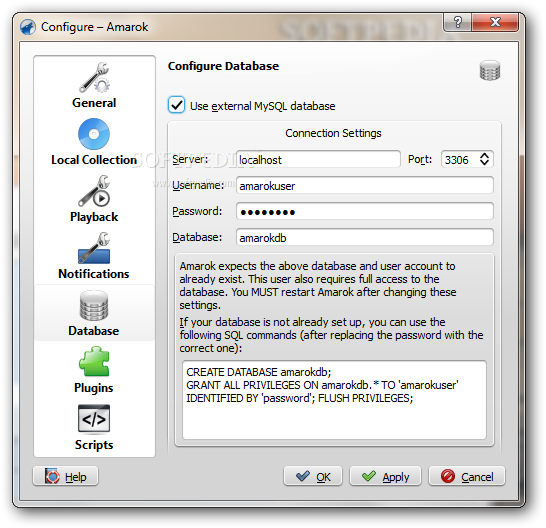Viewport: 546px width, 528px height.
Task: Focus the Username field containing amarokuser
Action: tap(365, 185)
